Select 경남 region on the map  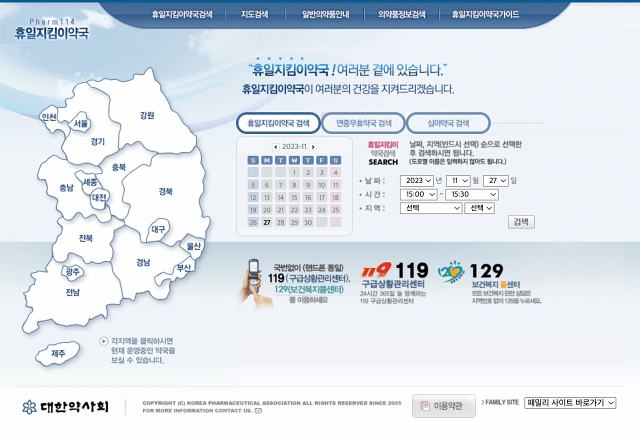coord(143,262)
